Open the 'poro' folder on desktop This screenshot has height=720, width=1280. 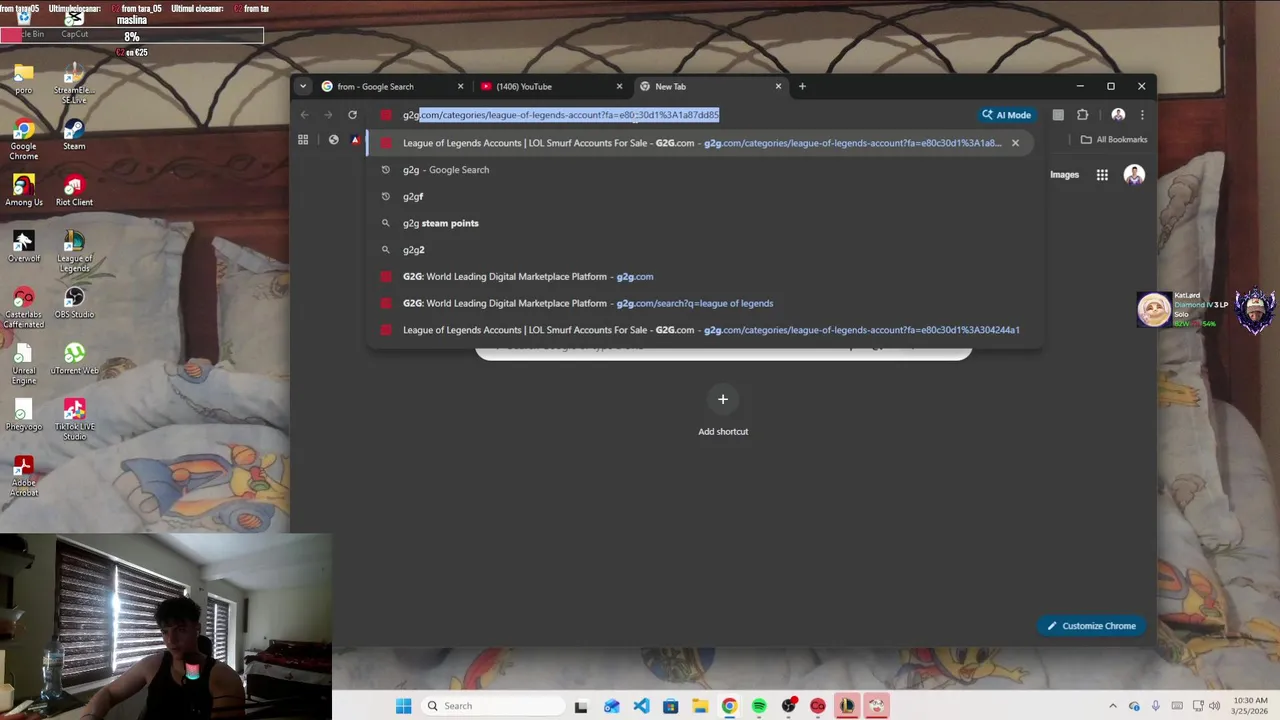[x=24, y=79]
